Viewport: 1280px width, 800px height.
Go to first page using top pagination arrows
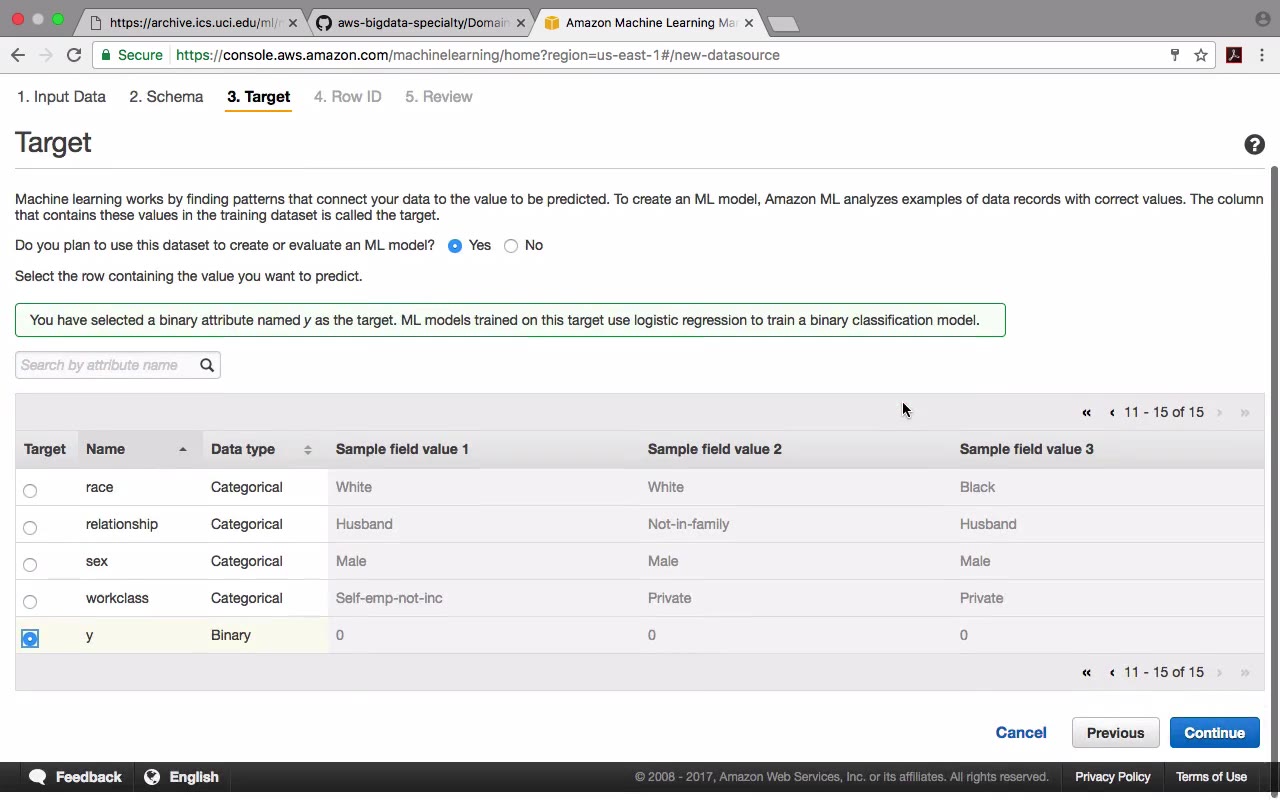tap(1086, 412)
